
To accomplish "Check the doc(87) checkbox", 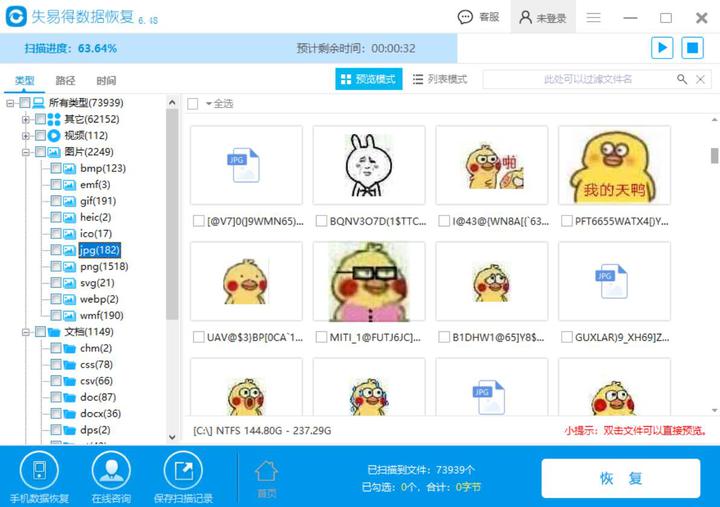I will (x=56, y=397).
